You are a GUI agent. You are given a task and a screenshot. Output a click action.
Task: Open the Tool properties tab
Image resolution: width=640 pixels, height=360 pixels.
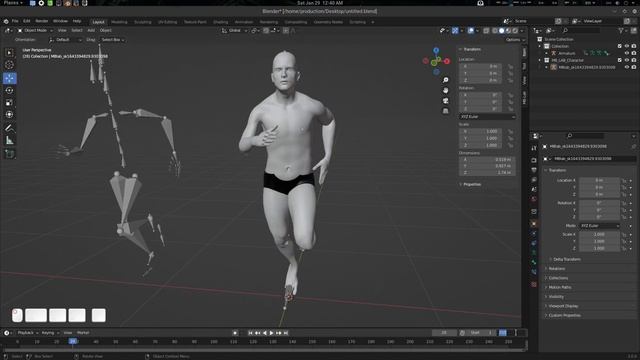click(x=534, y=148)
